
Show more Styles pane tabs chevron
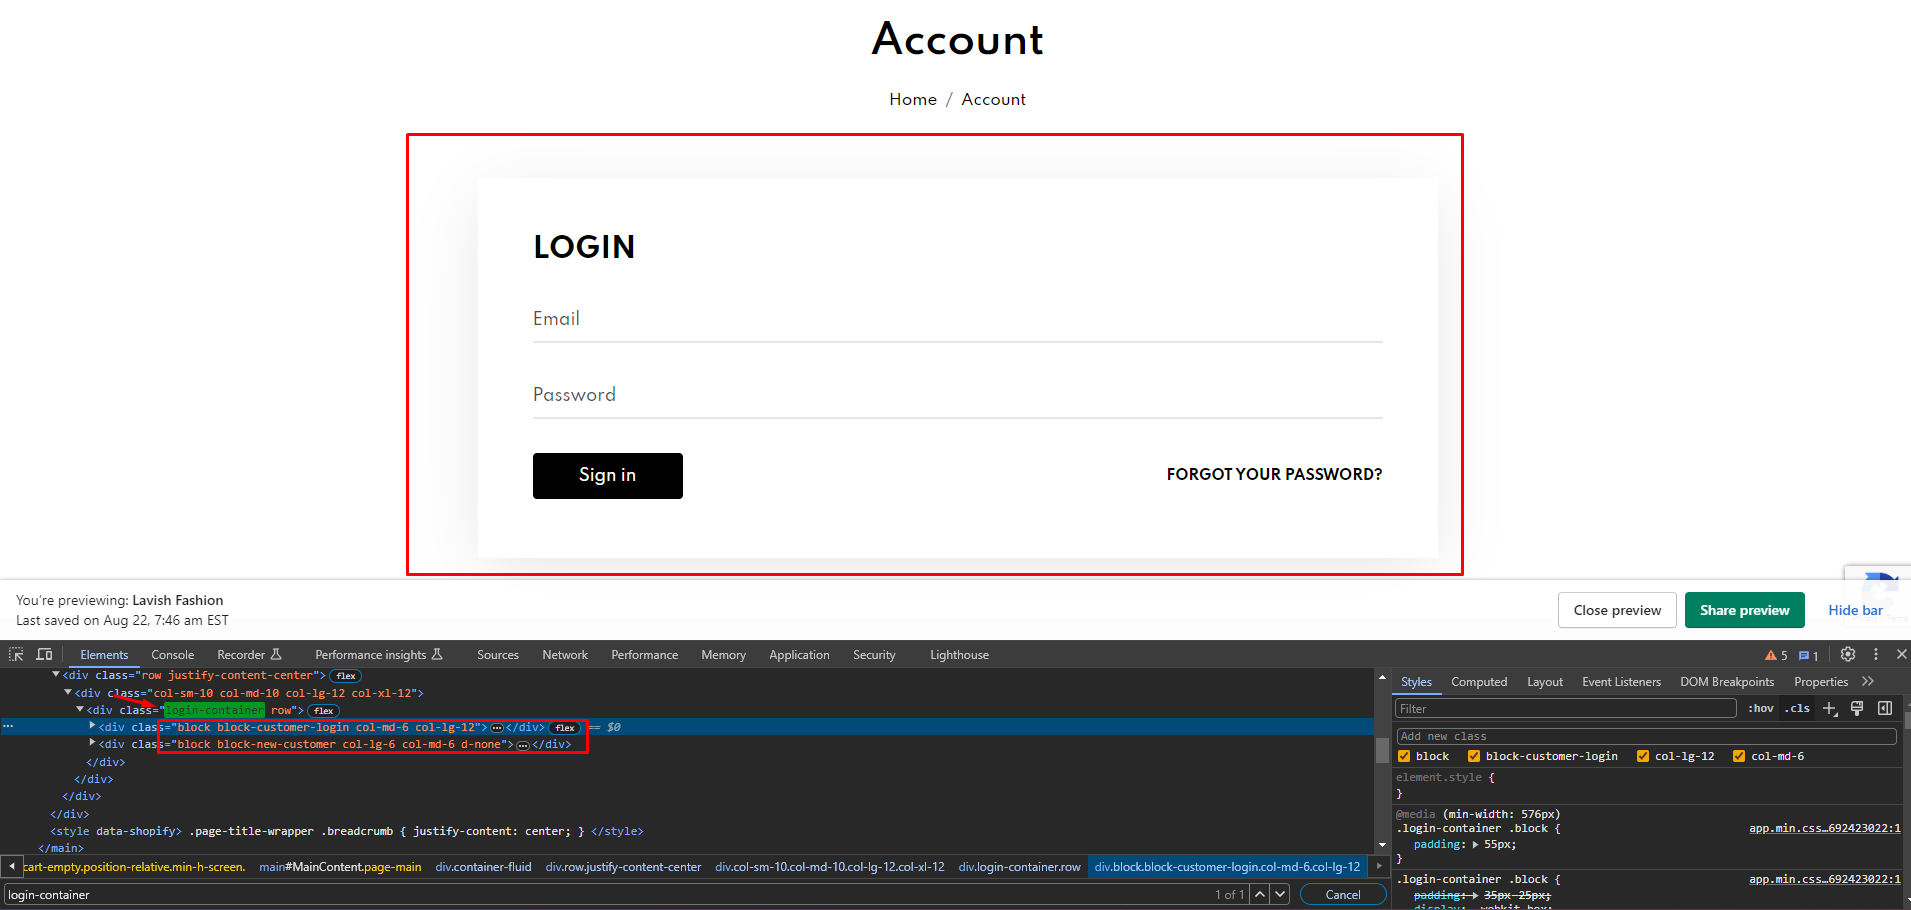coord(1868,681)
